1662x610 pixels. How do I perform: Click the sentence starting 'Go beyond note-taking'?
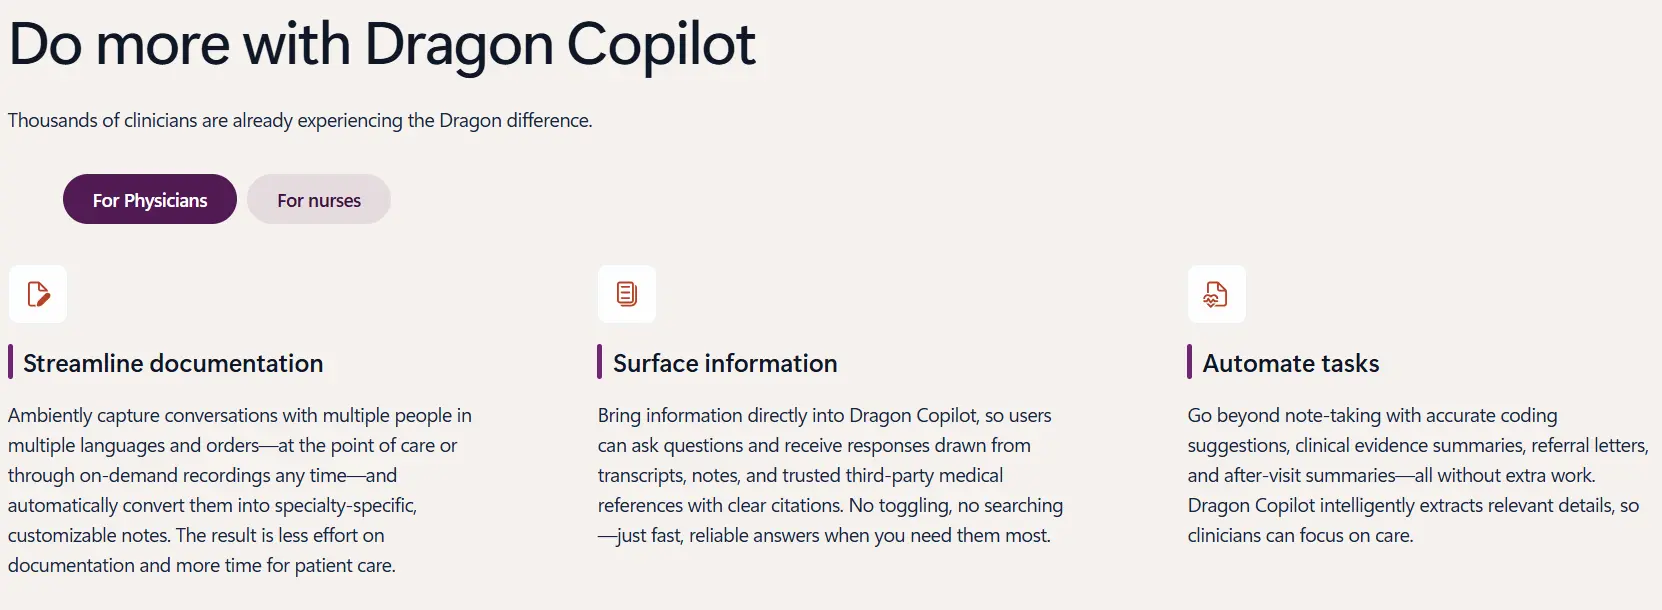(1418, 445)
